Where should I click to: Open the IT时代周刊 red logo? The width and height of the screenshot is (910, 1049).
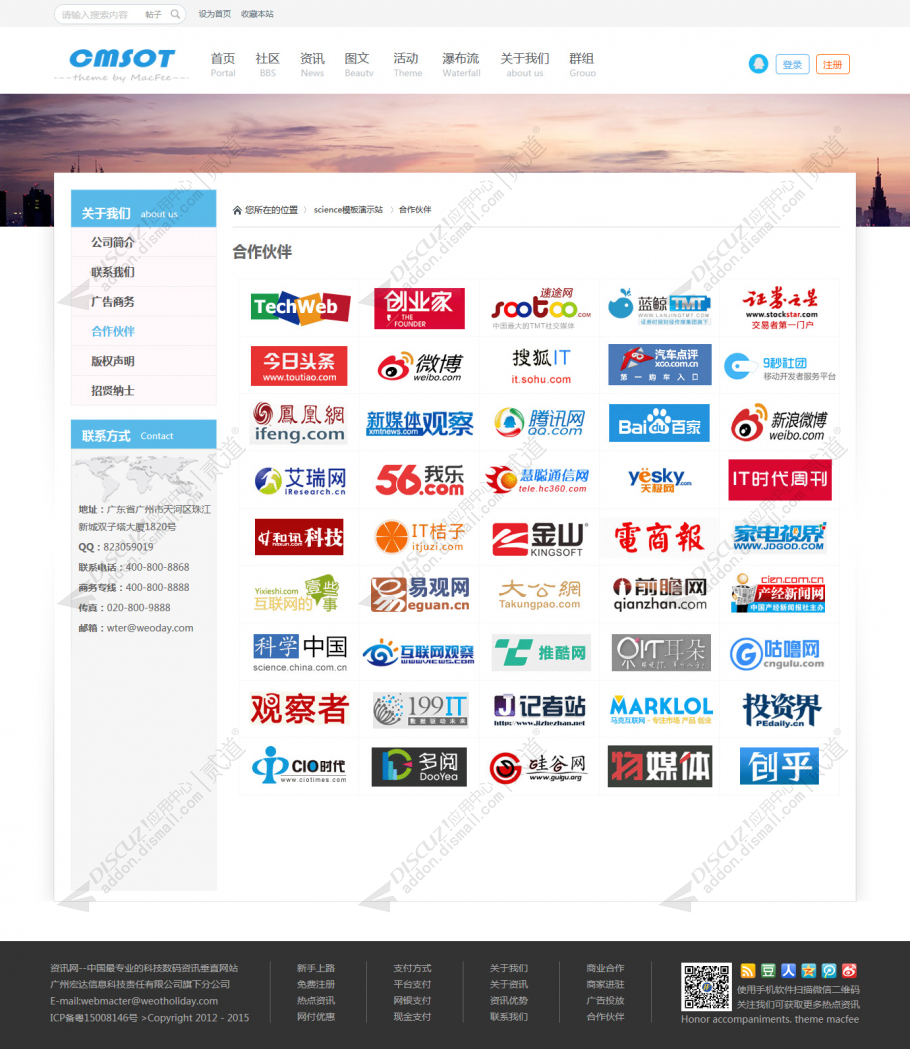coord(780,480)
